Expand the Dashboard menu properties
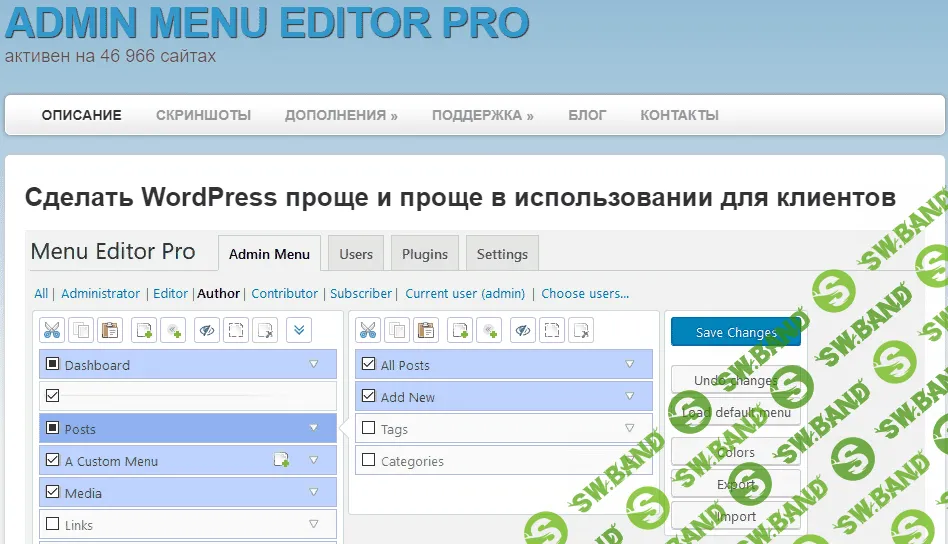 click(x=313, y=364)
